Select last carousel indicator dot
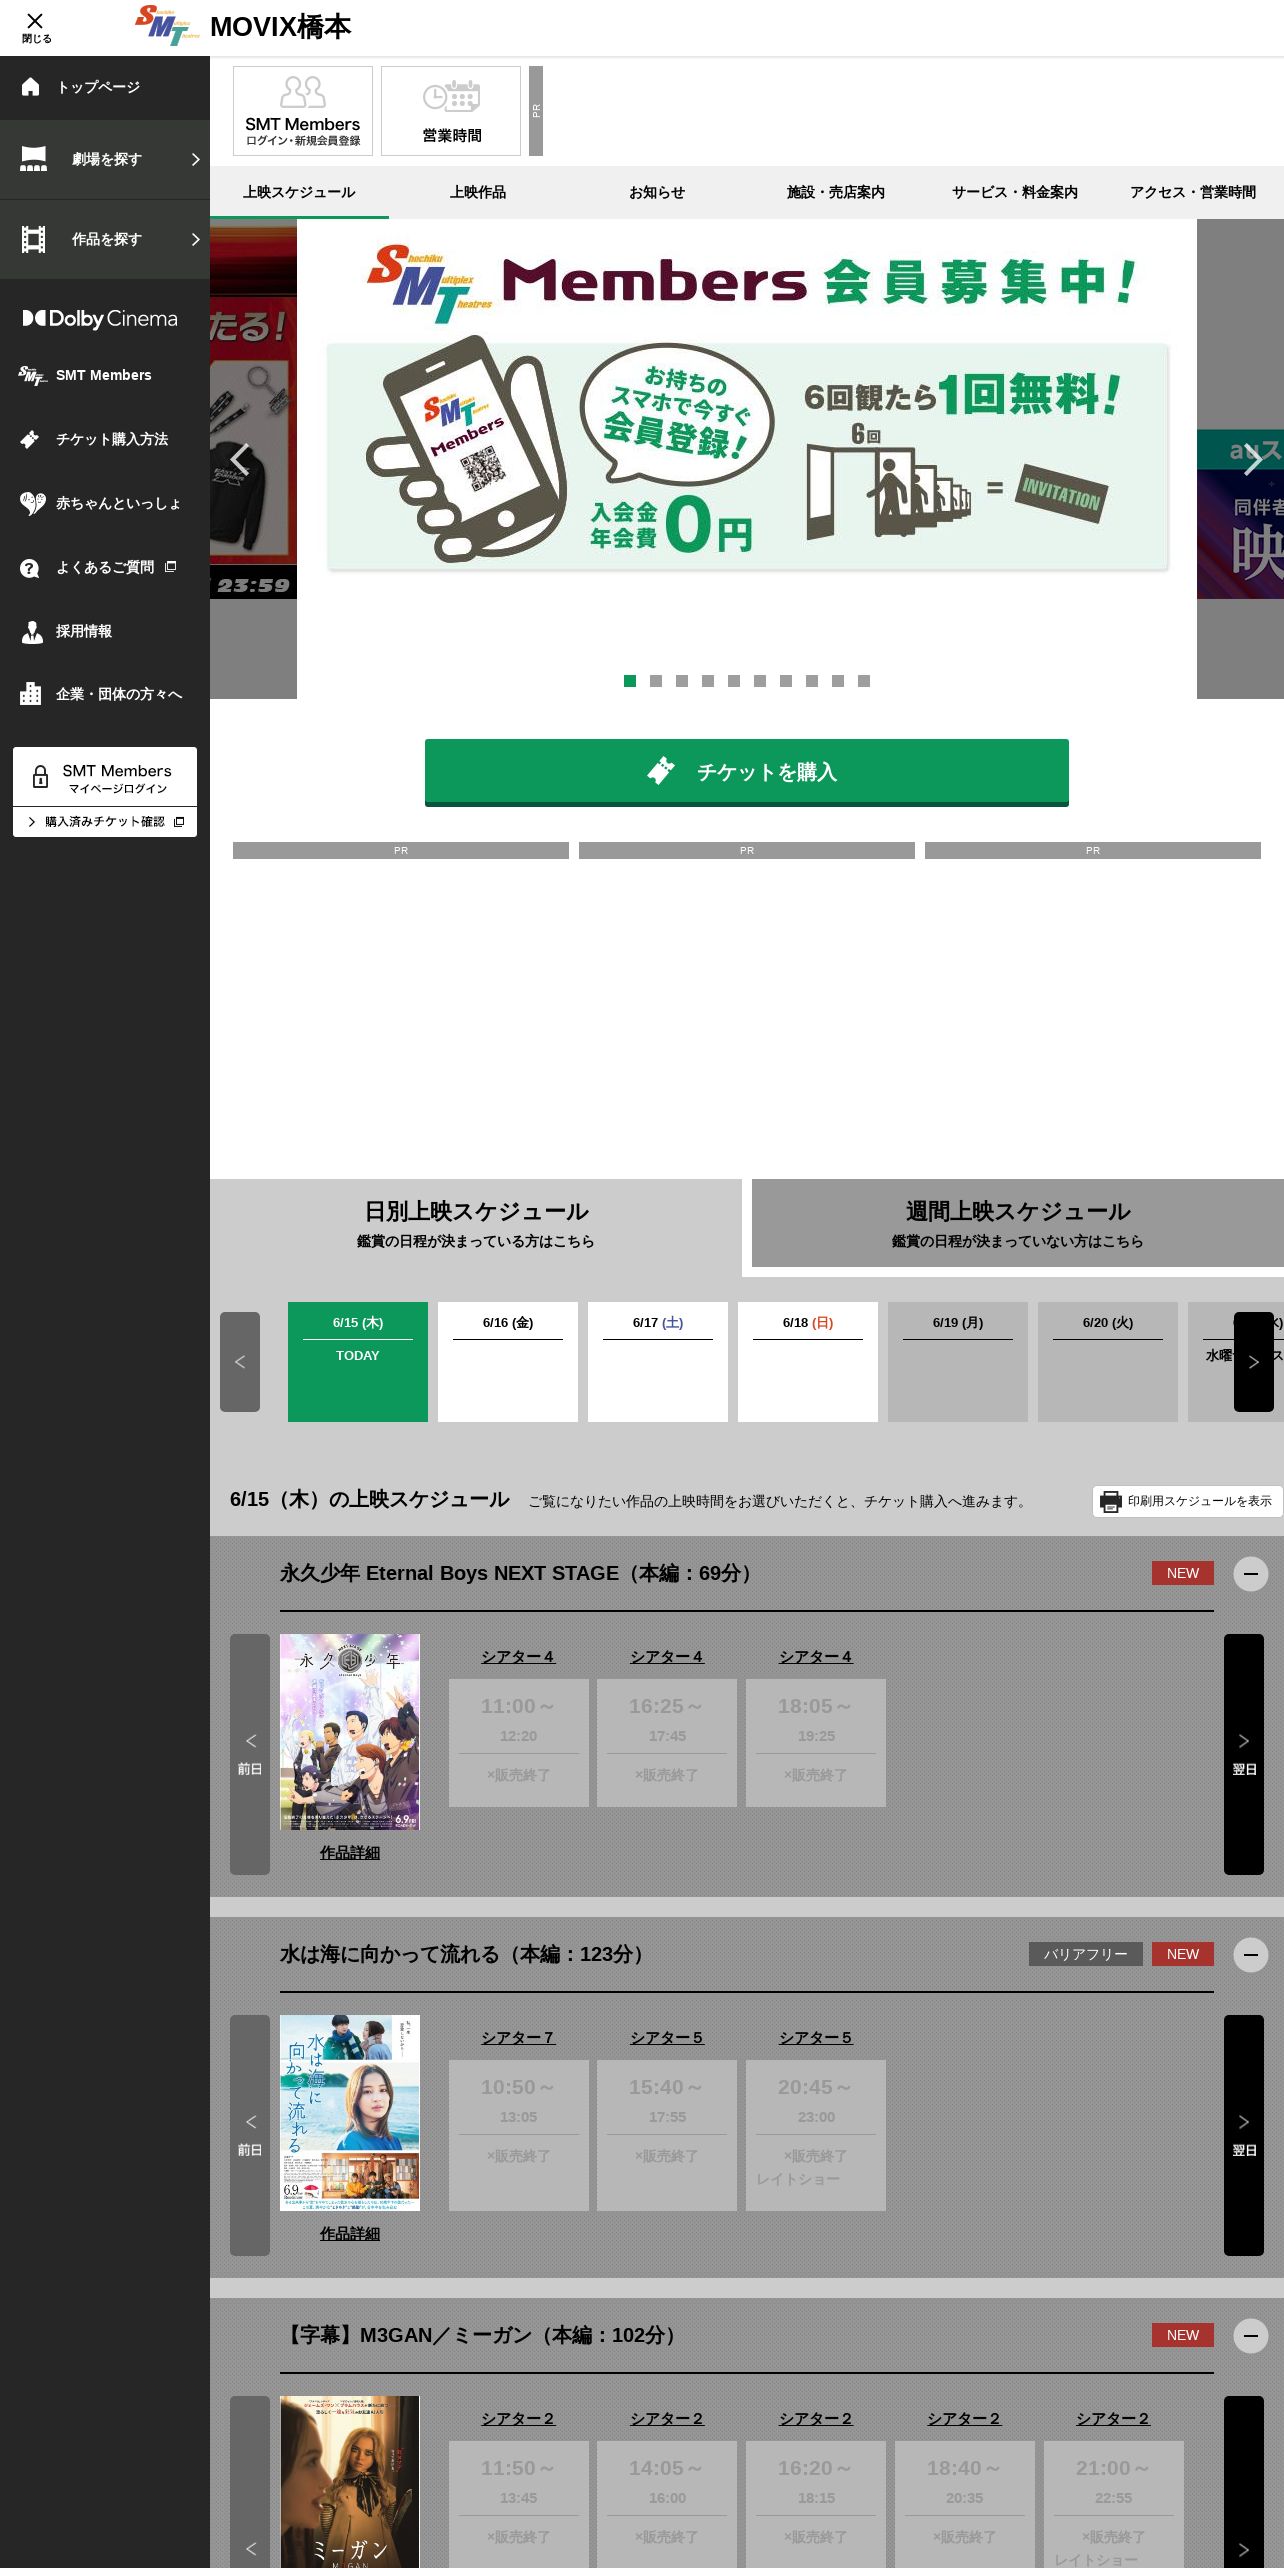The width and height of the screenshot is (1284, 2568). (x=864, y=681)
